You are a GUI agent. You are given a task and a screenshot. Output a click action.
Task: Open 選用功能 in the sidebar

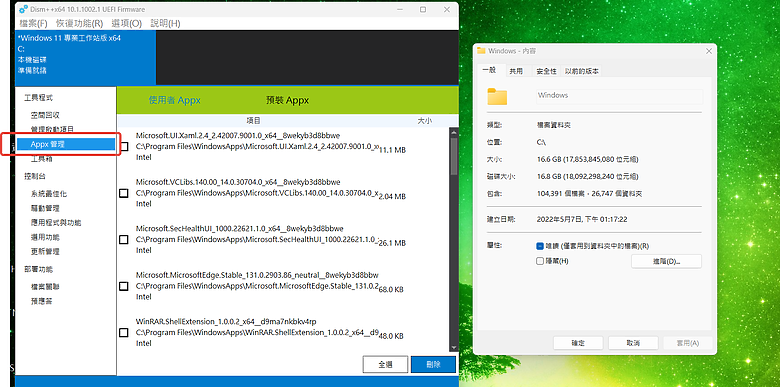point(45,237)
